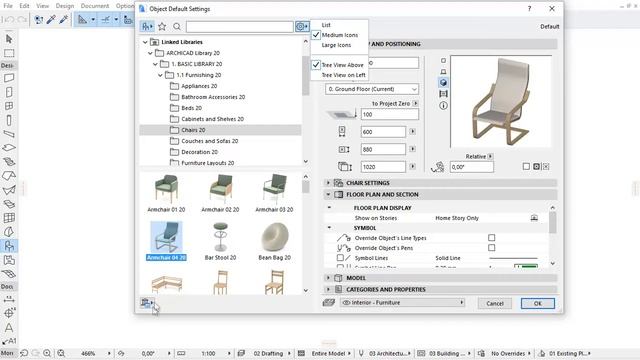Switch preview to floor plan symbol
The image size is (640, 360).
pos(443,60)
